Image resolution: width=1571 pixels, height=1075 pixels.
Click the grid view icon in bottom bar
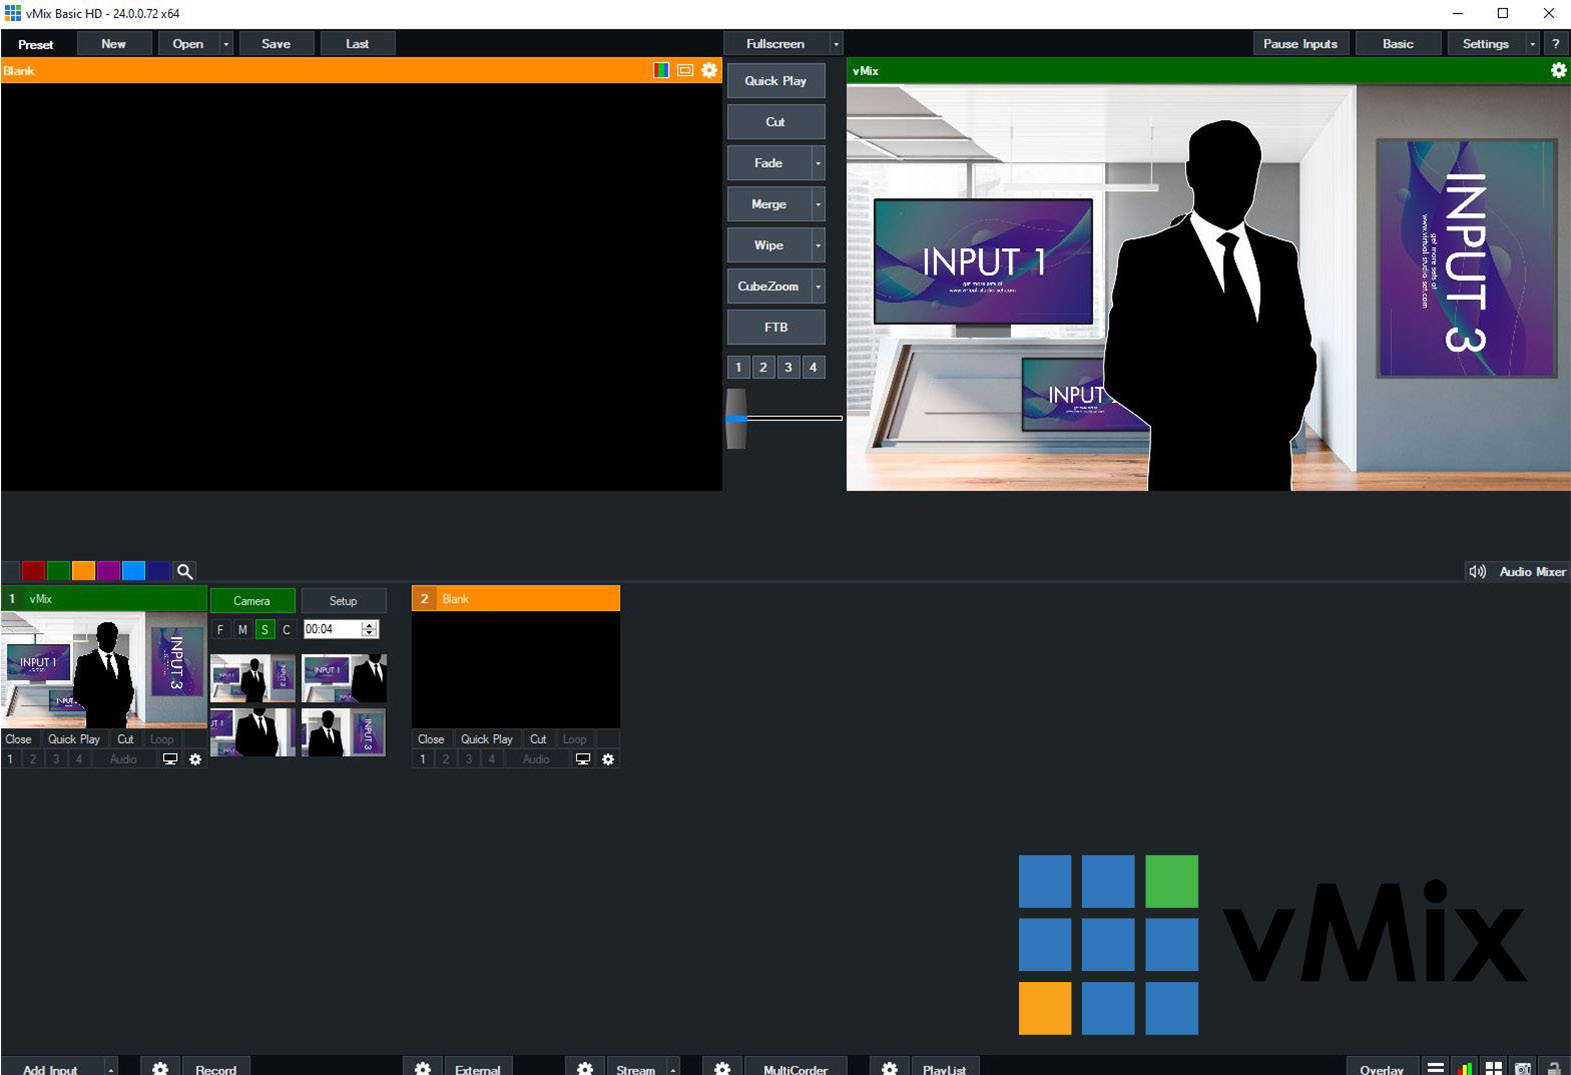click(1493, 1068)
